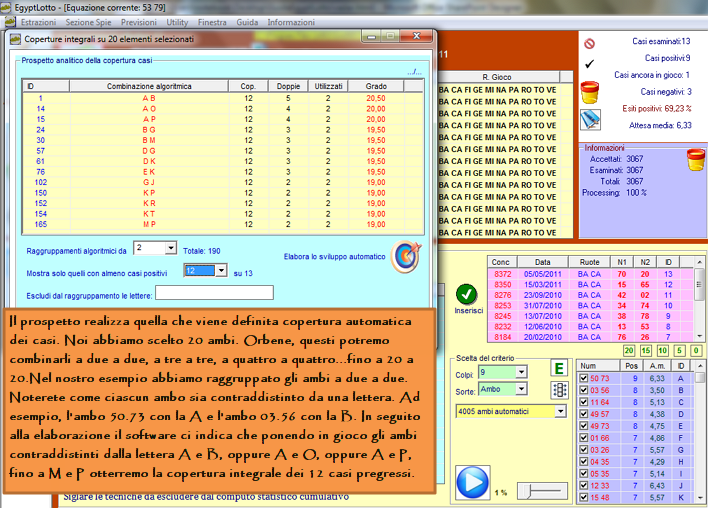Click the blue book icon near Attesa media

590,120
